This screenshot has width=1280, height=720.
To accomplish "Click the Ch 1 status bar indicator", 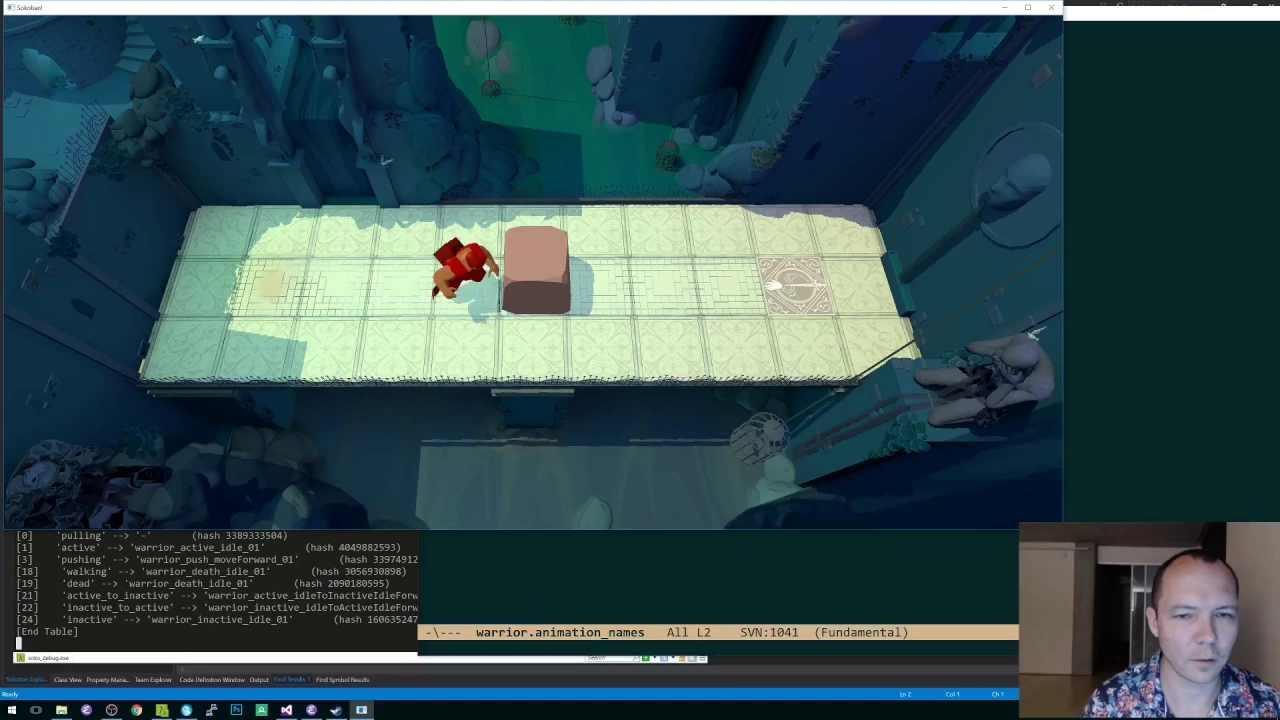I will (x=997, y=694).
